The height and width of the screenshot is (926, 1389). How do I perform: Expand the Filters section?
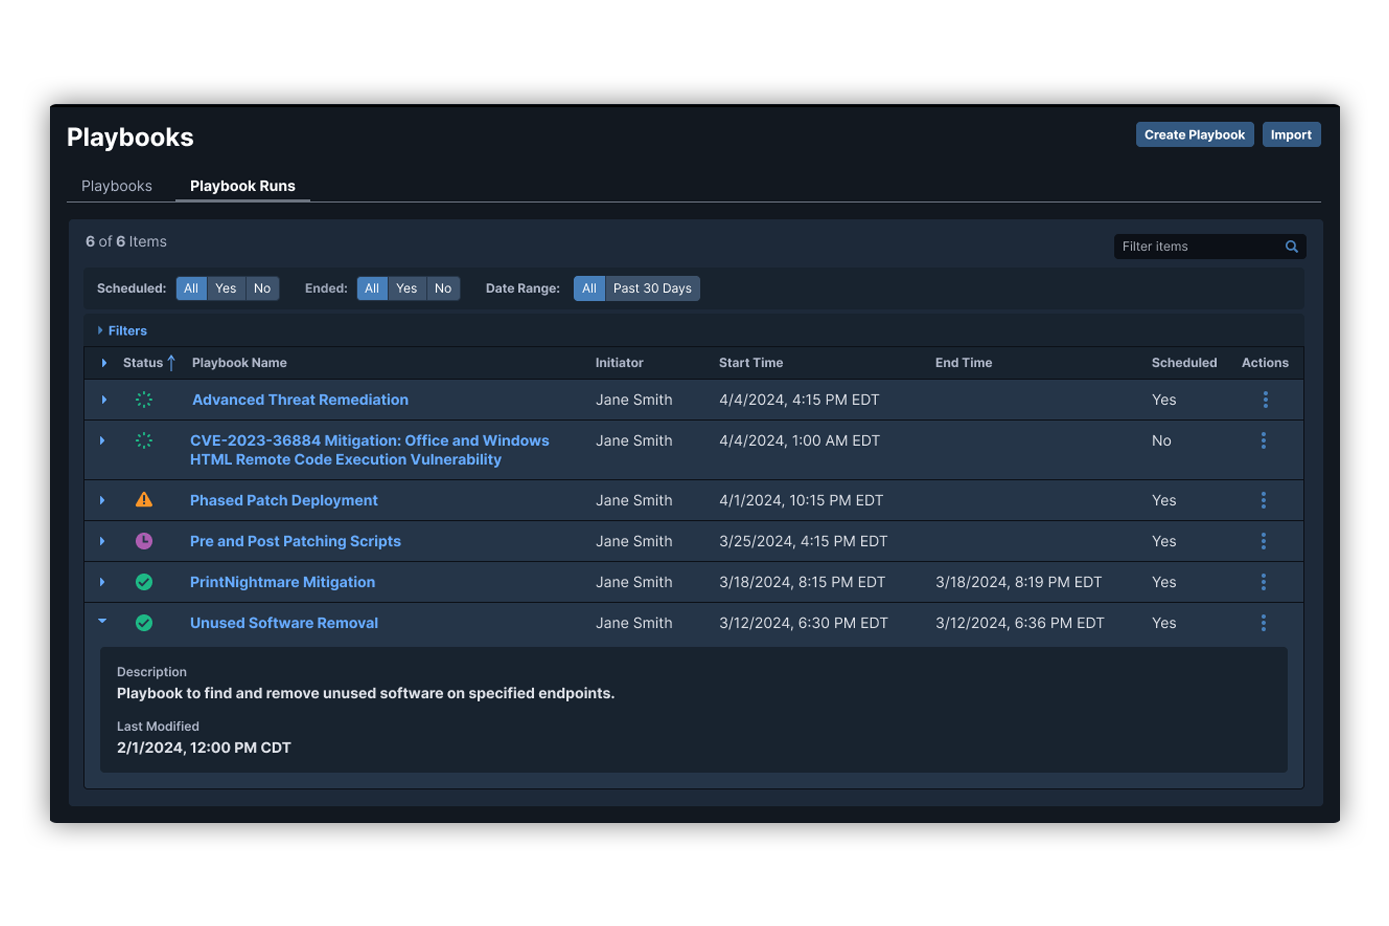[122, 330]
